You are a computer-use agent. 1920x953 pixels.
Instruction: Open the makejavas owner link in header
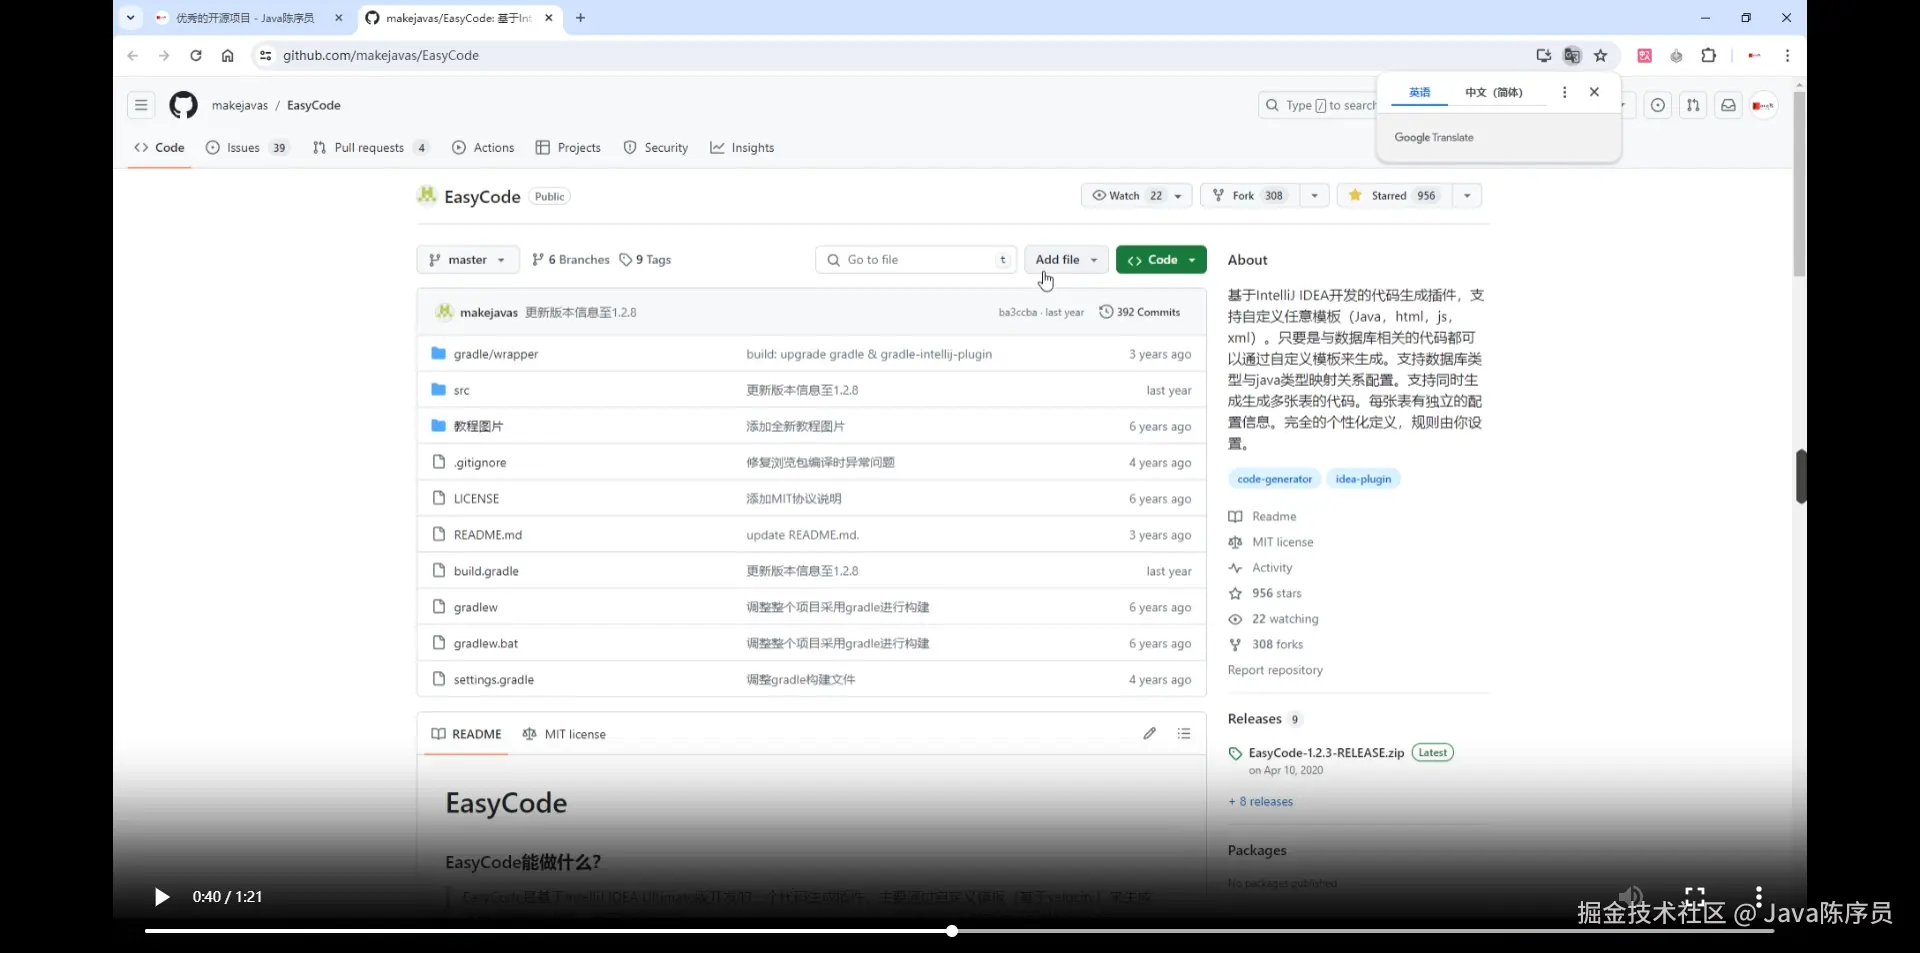[240, 106]
